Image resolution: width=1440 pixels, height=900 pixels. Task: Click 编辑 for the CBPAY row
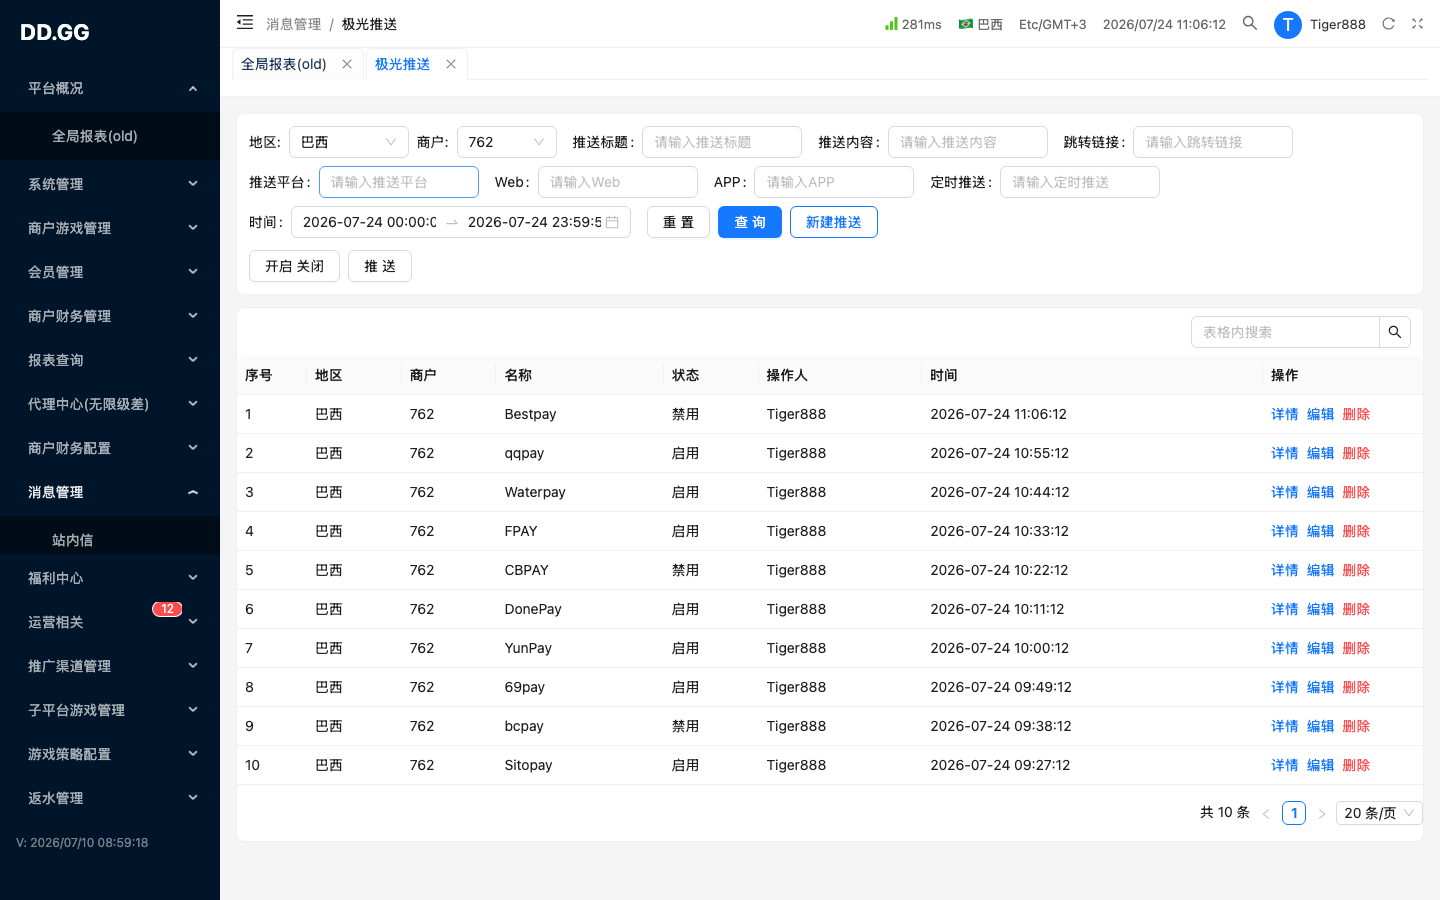tap(1321, 570)
